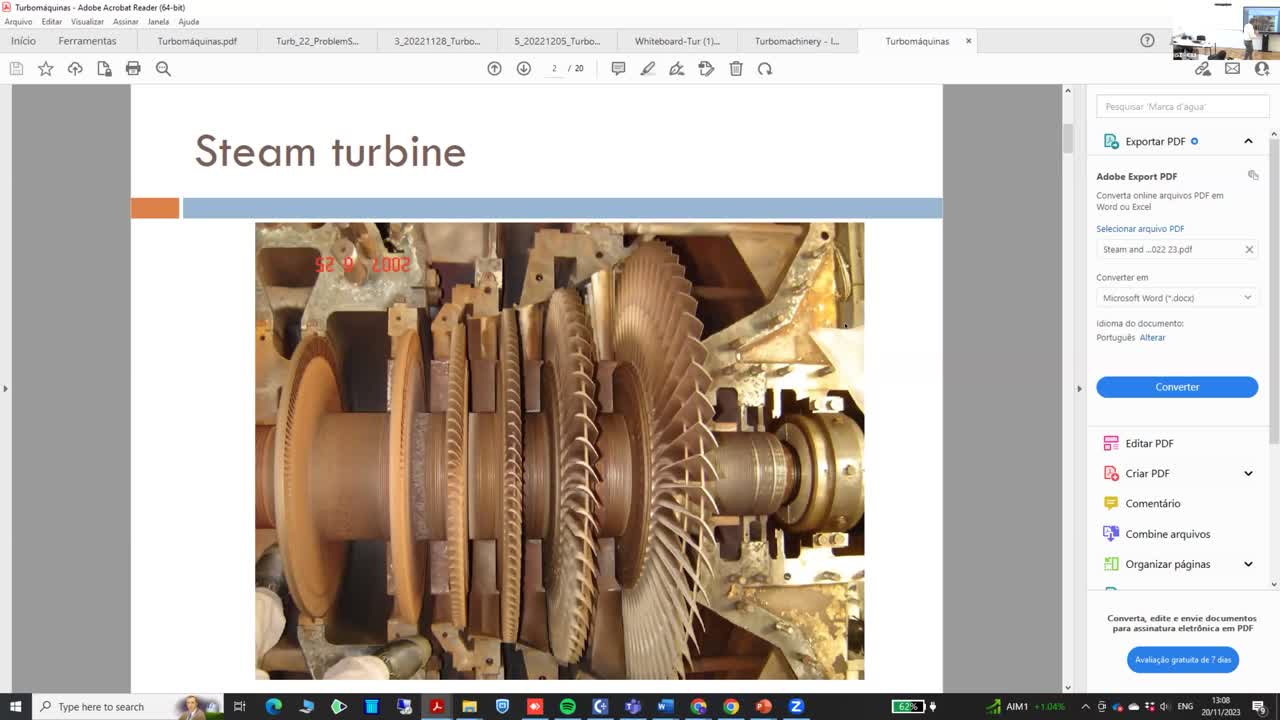The height and width of the screenshot is (720, 1280).
Task: Open the comment note tool
Action: [618, 69]
